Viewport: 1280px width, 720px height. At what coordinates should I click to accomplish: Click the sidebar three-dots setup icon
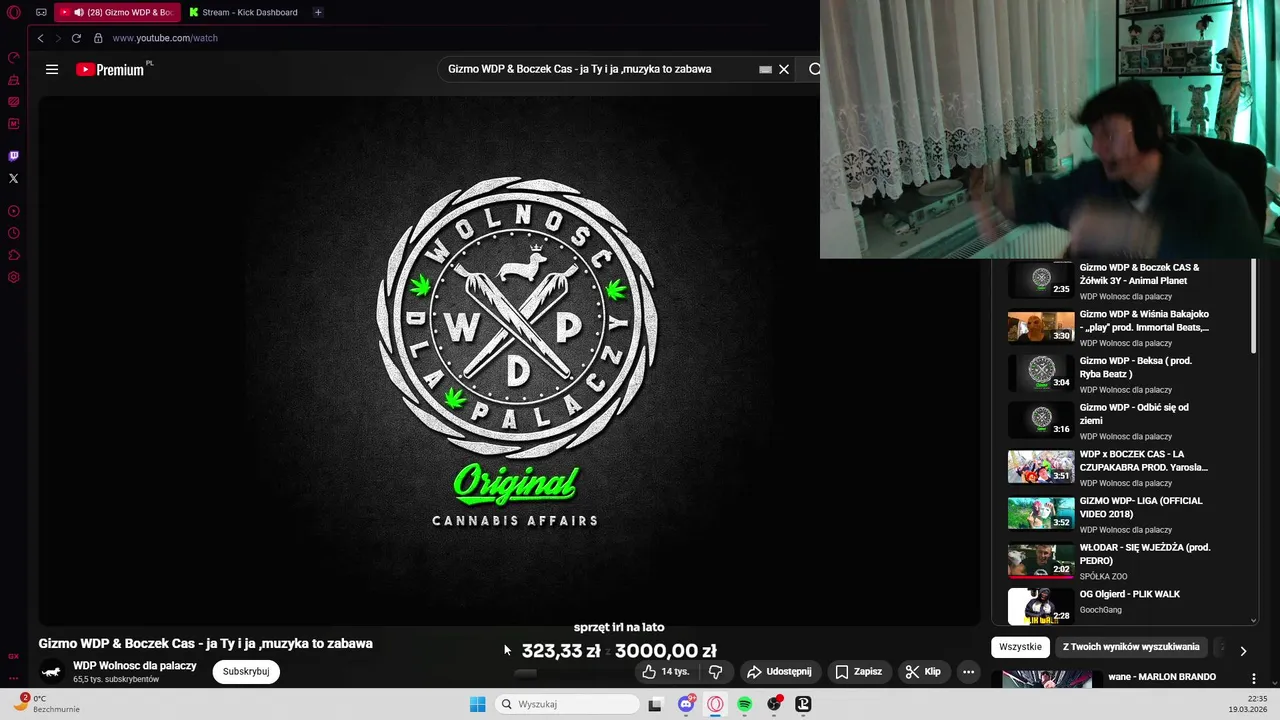tap(14, 678)
